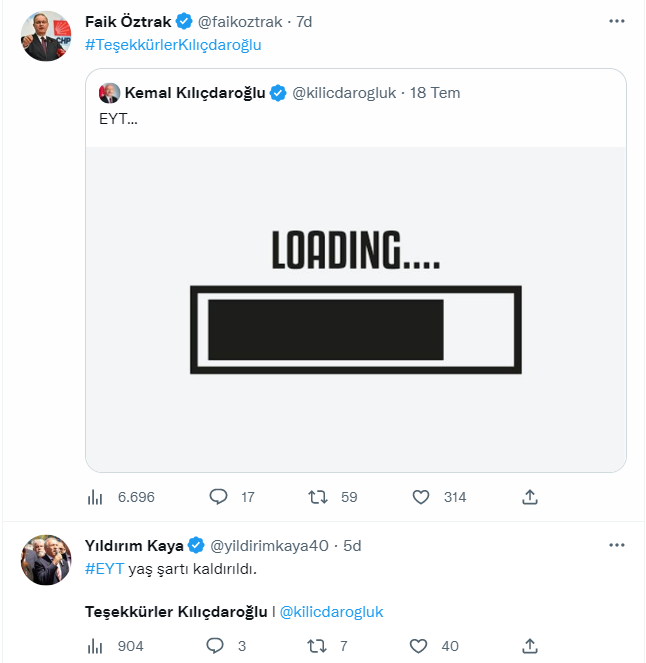Reply to Yıldırım Kaya's tweet
Viewport: 646px width, 663px height.
tap(214, 646)
